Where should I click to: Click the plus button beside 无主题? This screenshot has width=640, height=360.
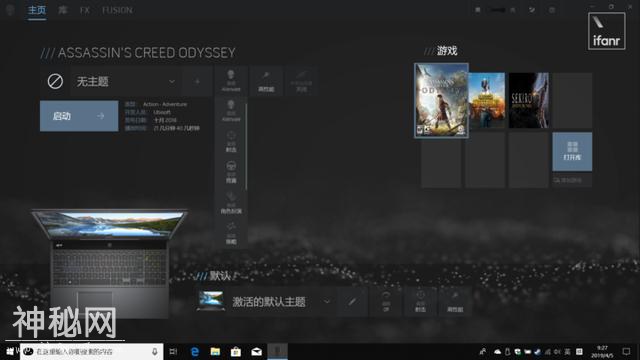(197, 82)
